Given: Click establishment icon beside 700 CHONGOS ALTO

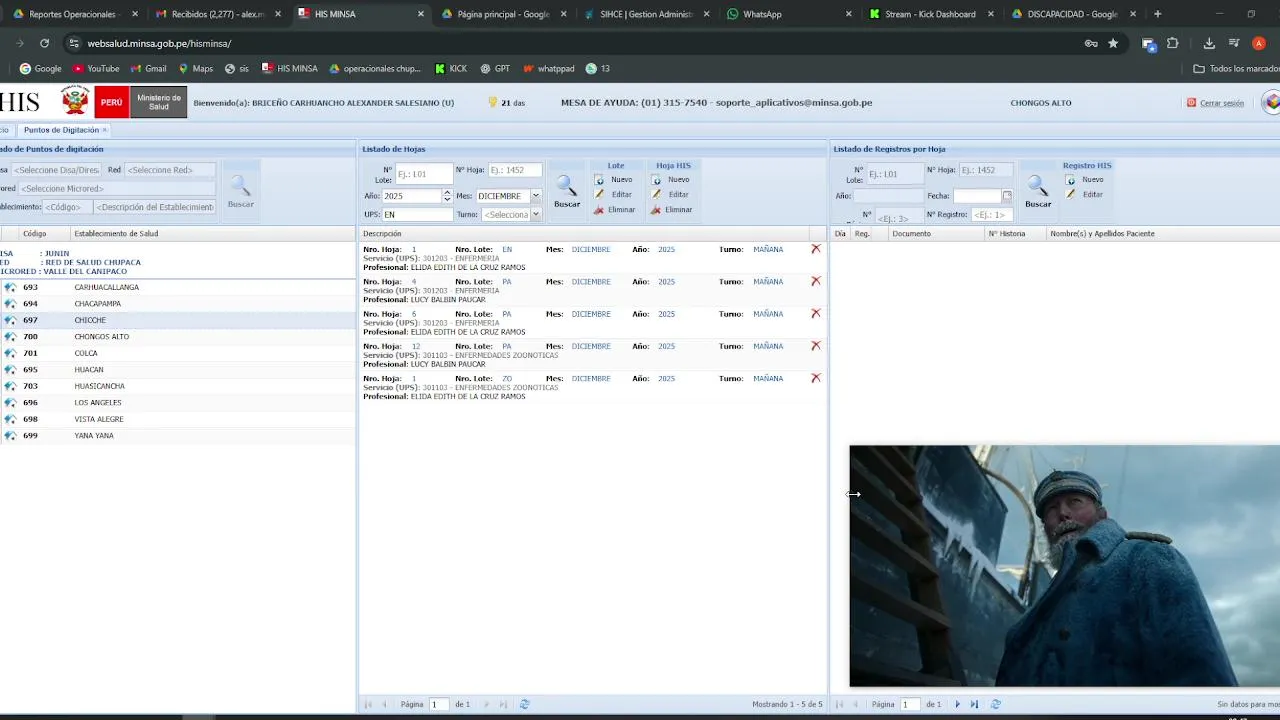Looking at the screenshot, I should click(10, 337).
